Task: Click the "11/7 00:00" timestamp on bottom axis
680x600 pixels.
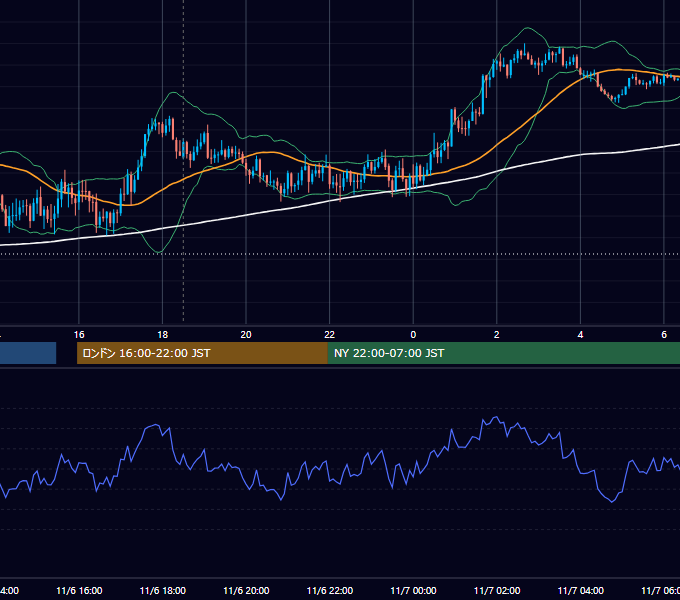Action: click(x=413, y=590)
